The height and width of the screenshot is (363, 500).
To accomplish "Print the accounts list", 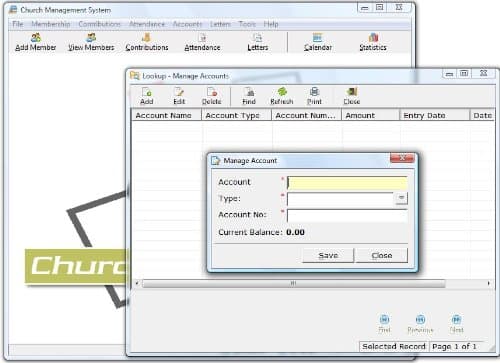I will 314,96.
